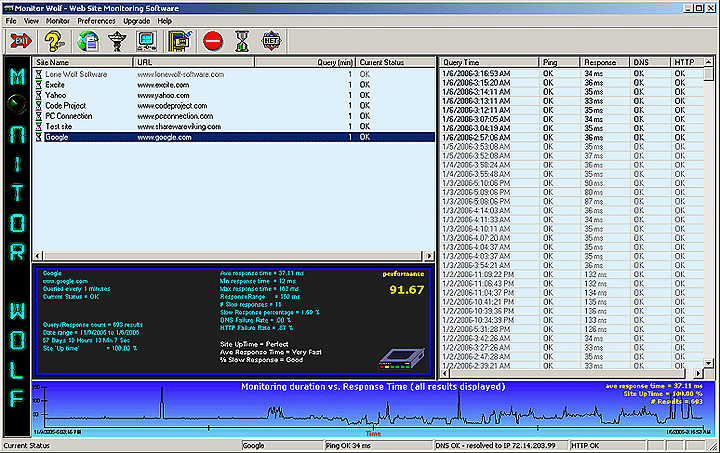Open the View menu
The width and height of the screenshot is (720, 453).
click(31, 21)
